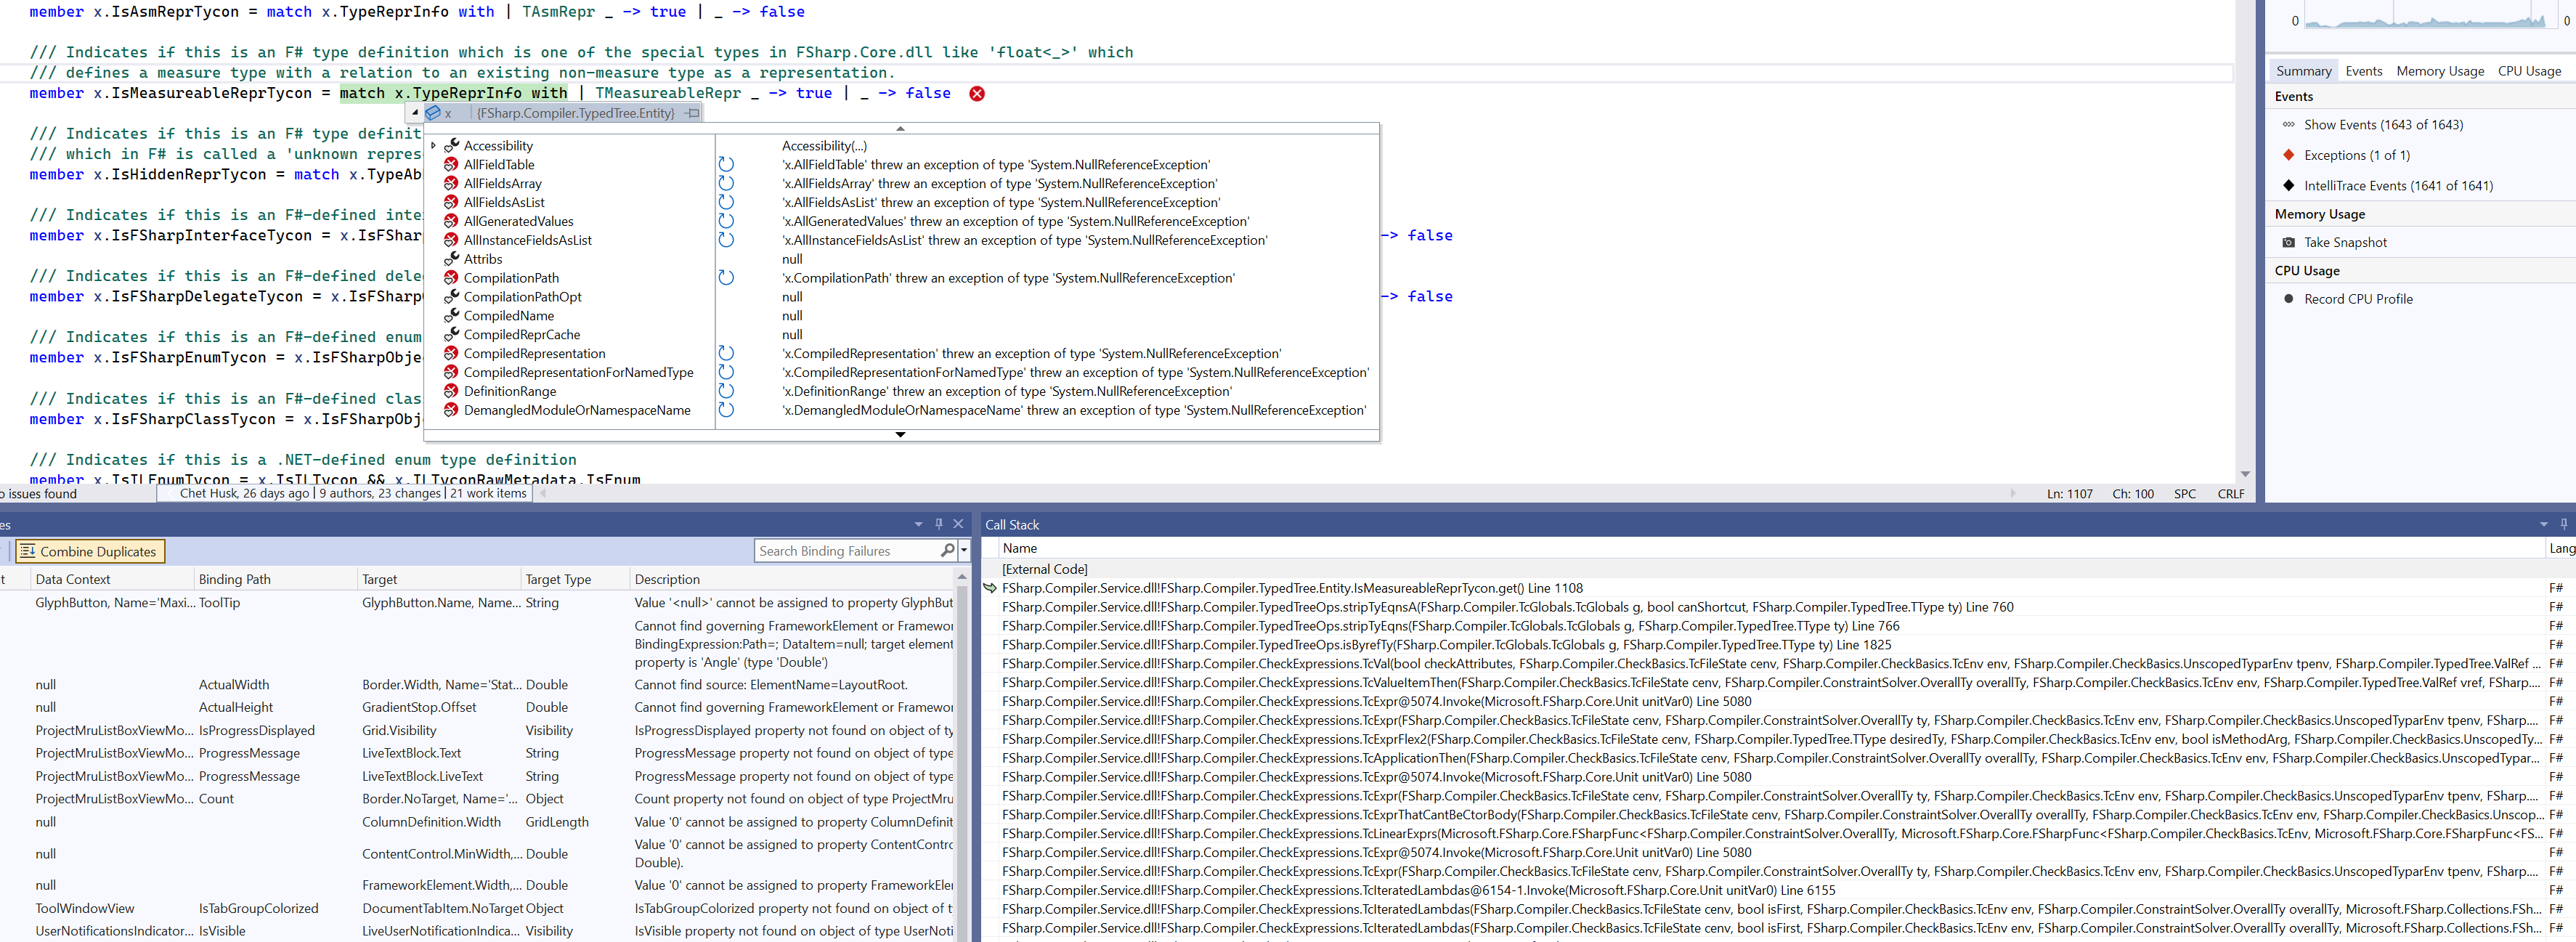Open the Memory Usage tab
Image resolution: width=2576 pixels, height=942 pixels.
(2439, 71)
